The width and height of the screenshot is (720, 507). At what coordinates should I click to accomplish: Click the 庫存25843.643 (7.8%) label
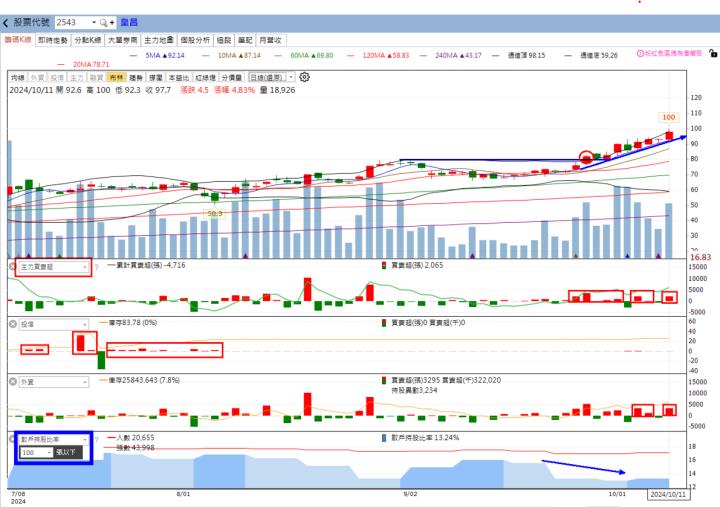click(144, 380)
